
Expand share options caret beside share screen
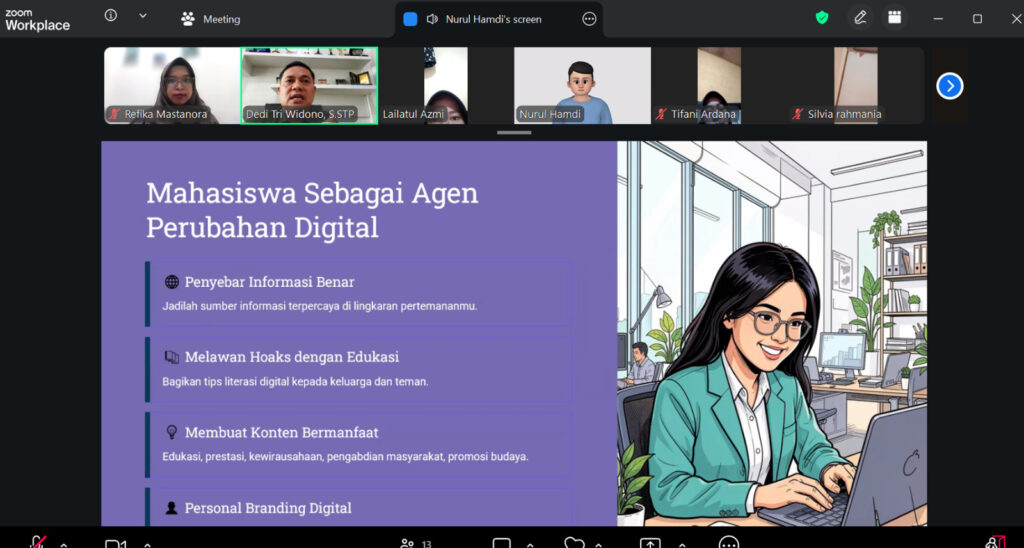pyautogui.click(x=682, y=544)
